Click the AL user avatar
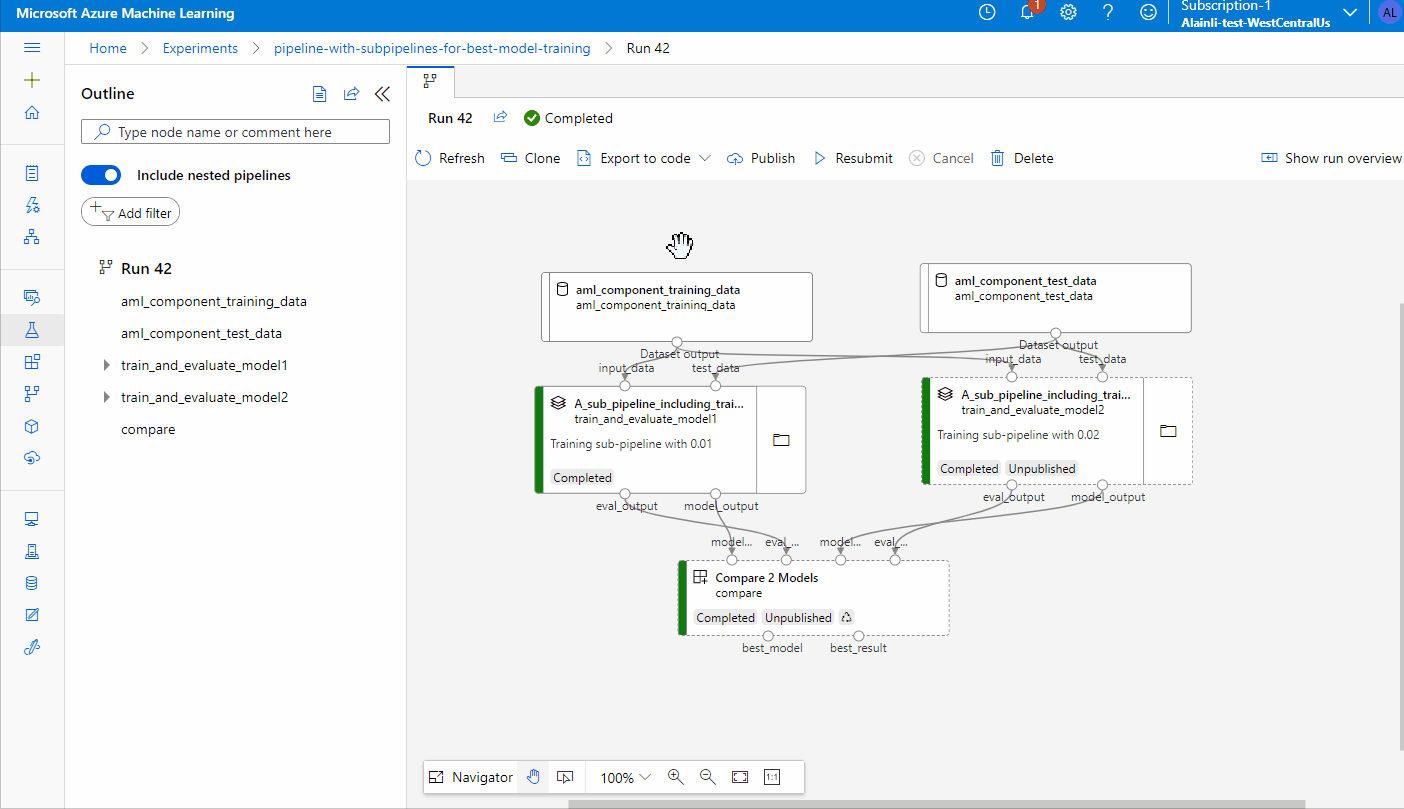1404x809 pixels. (1389, 13)
